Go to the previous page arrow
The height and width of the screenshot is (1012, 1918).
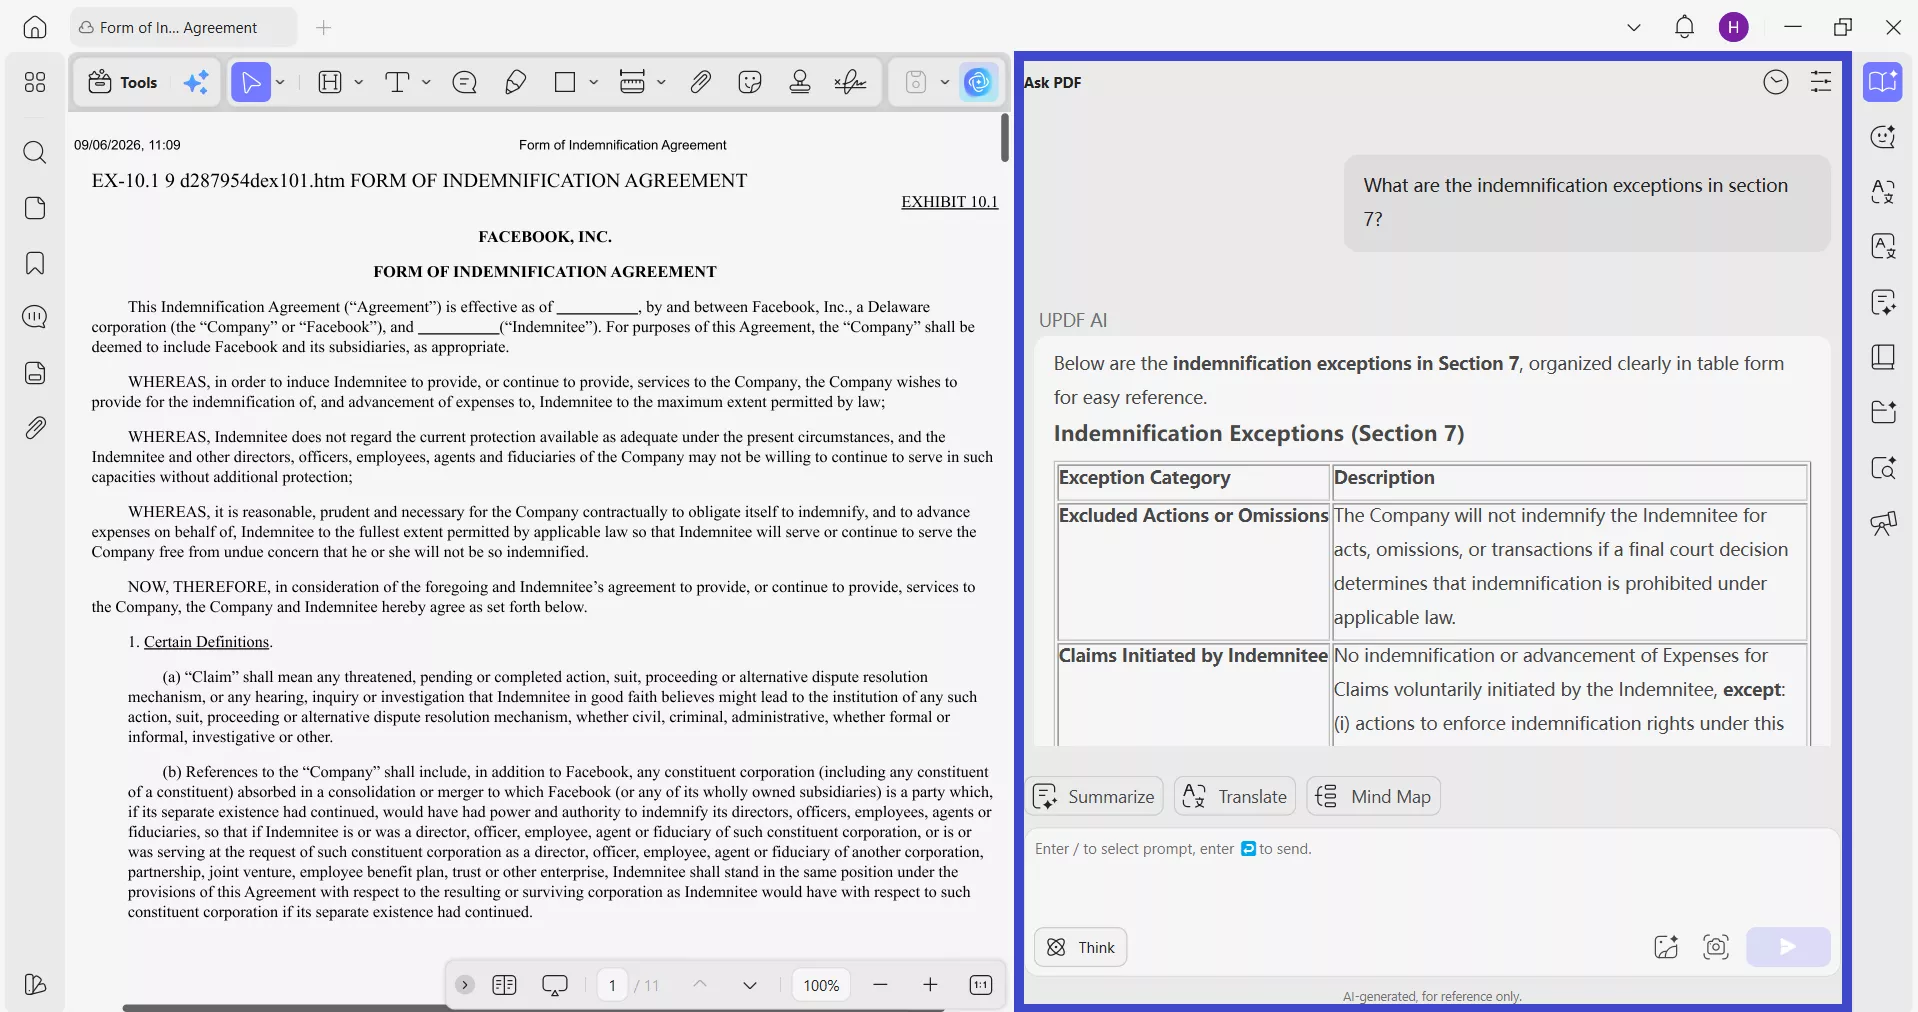(700, 985)
